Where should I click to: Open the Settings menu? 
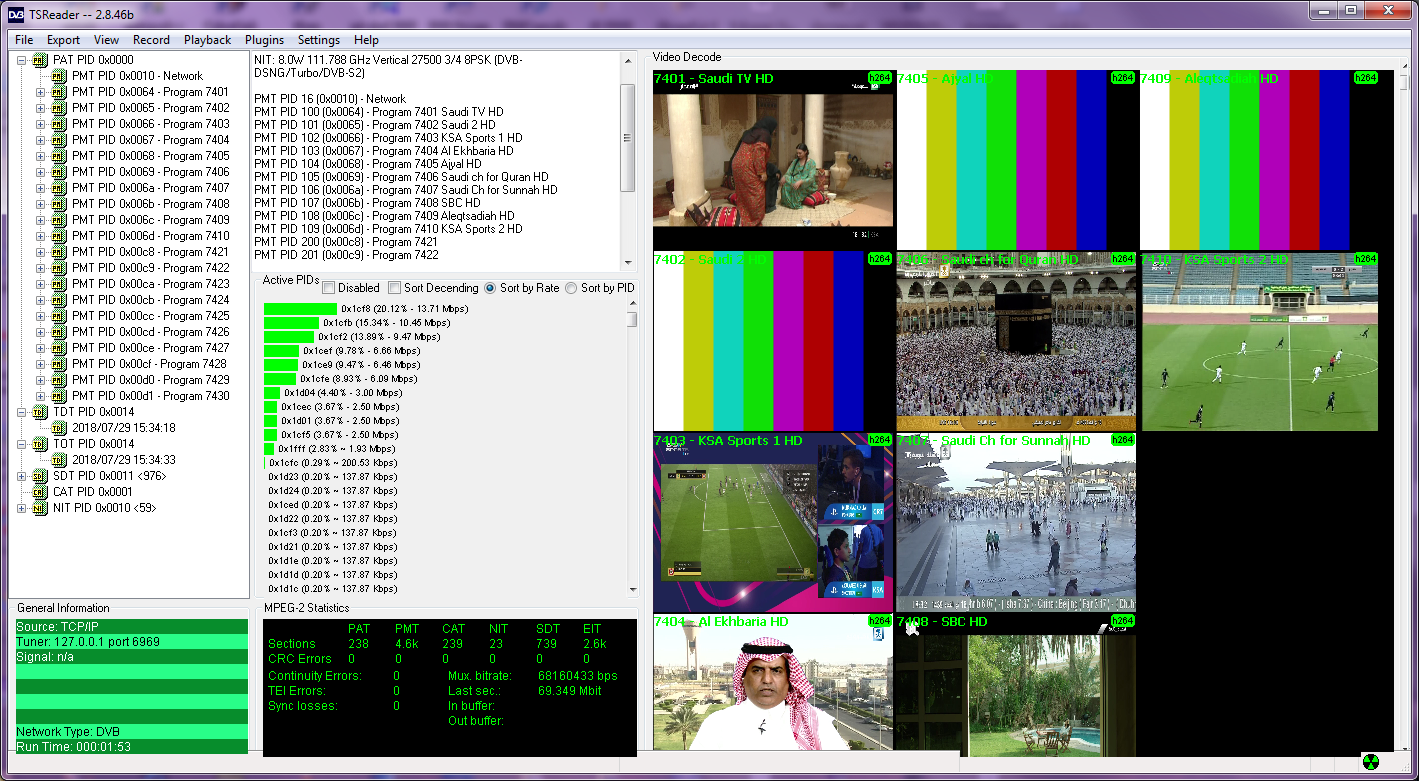(319, 40)
